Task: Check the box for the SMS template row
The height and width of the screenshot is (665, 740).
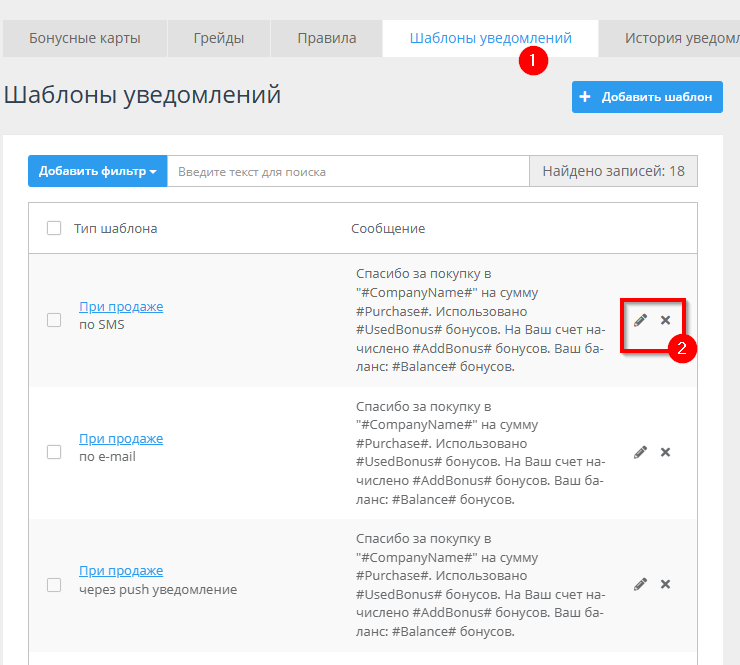Action: click(x=54, y=320)
